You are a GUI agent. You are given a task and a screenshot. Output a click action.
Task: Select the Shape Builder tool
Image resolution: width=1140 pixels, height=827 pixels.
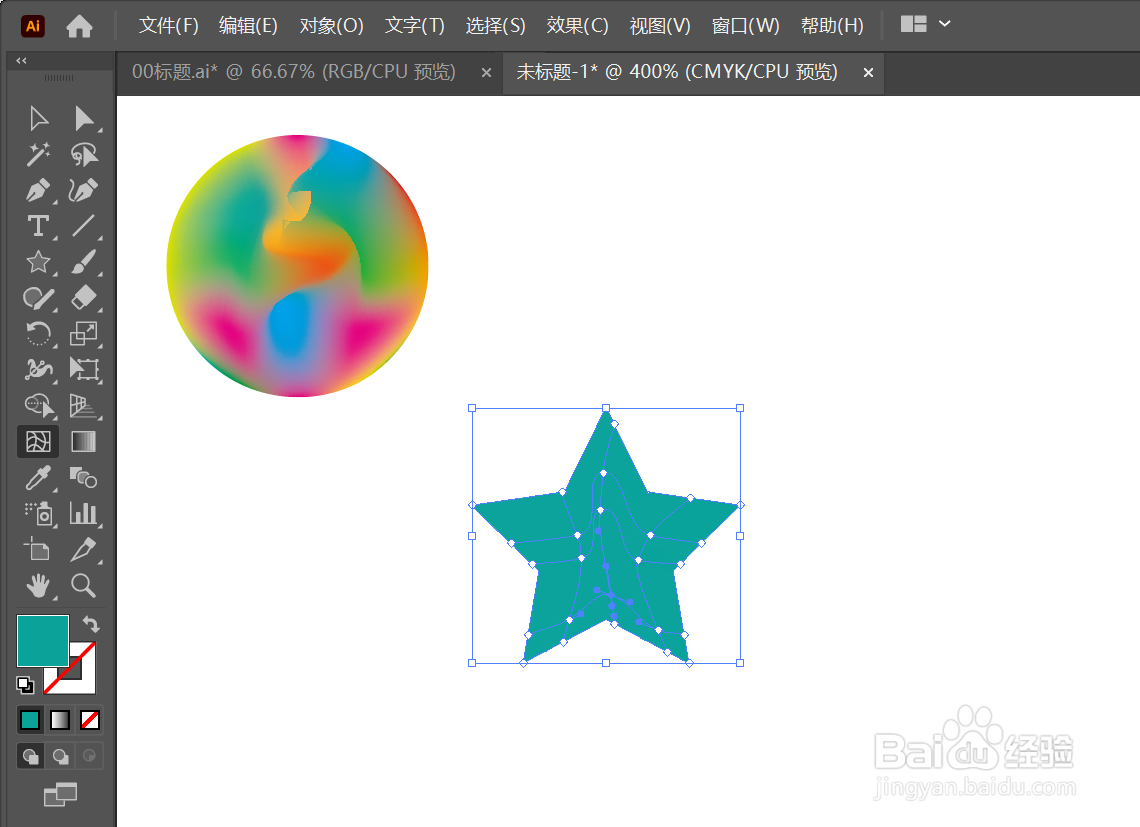pyautogui.click(x=39, y=405)
